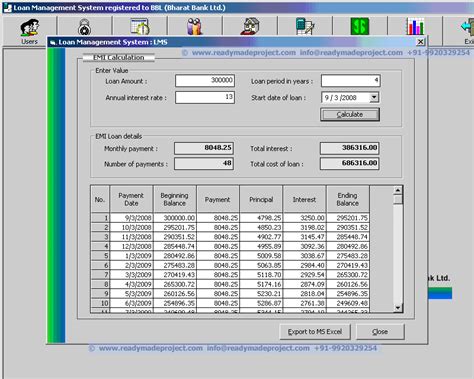Click principal cell 5009.58
Image resolution: width=474 pixels, height=379 pixels.
point(261,256)
